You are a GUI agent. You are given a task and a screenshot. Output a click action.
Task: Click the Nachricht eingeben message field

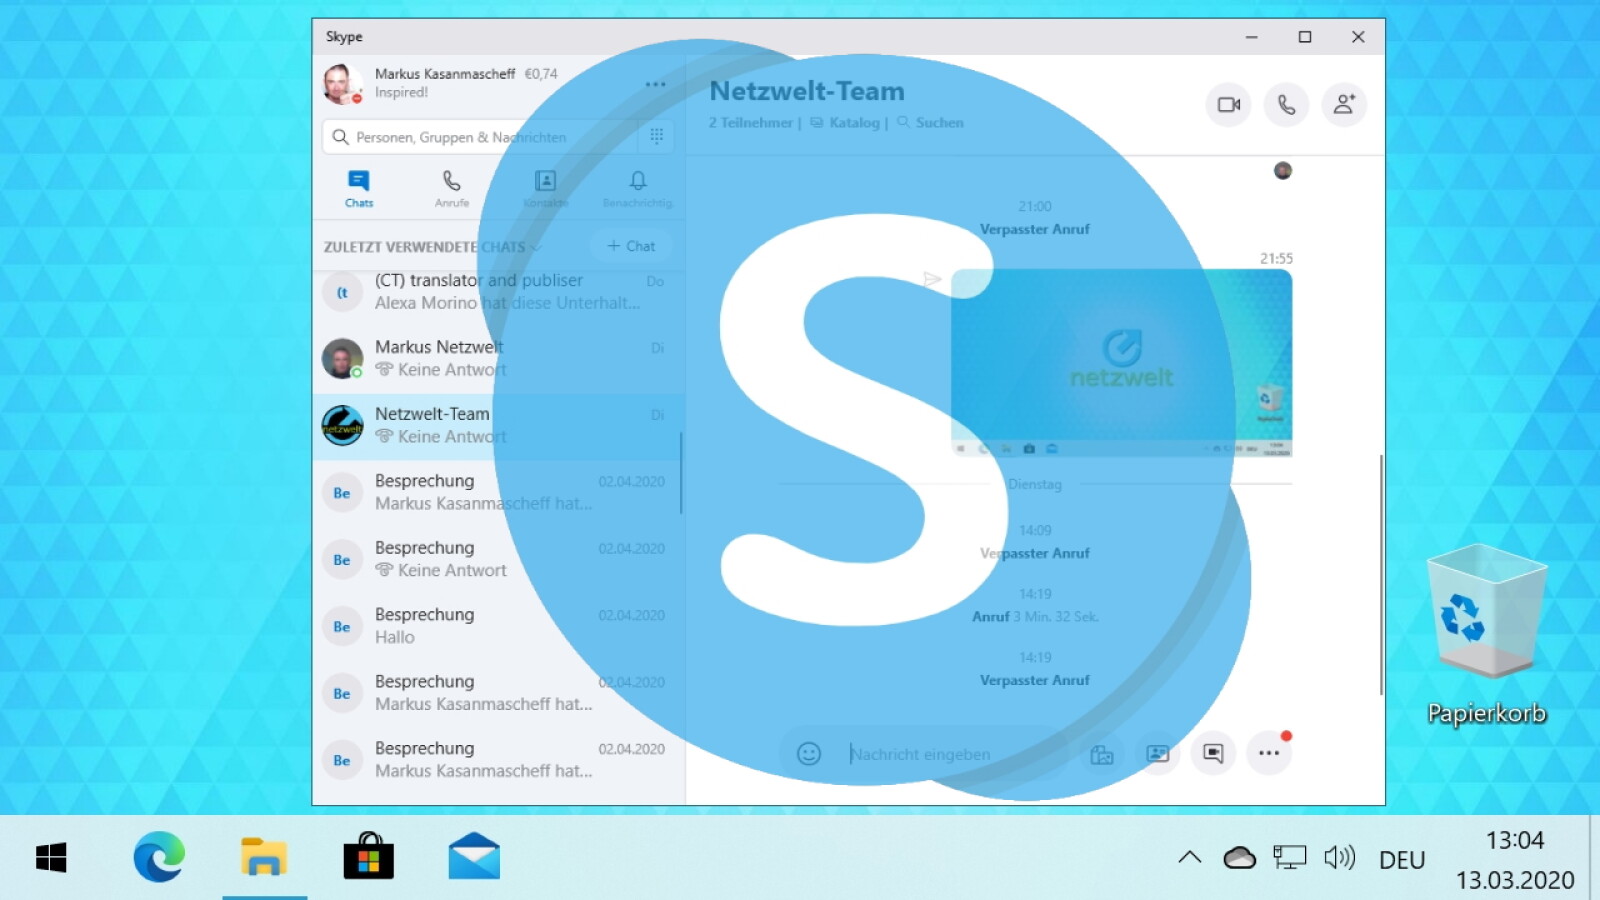point(950,754)
